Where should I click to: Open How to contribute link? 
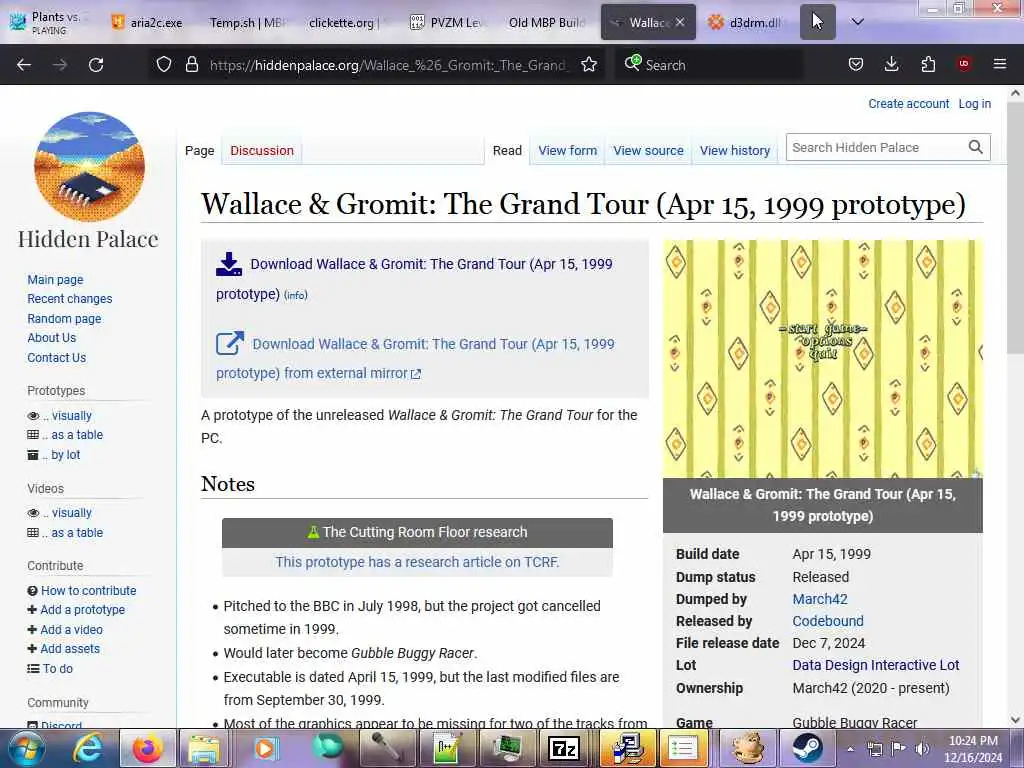[x=88, y=590]
